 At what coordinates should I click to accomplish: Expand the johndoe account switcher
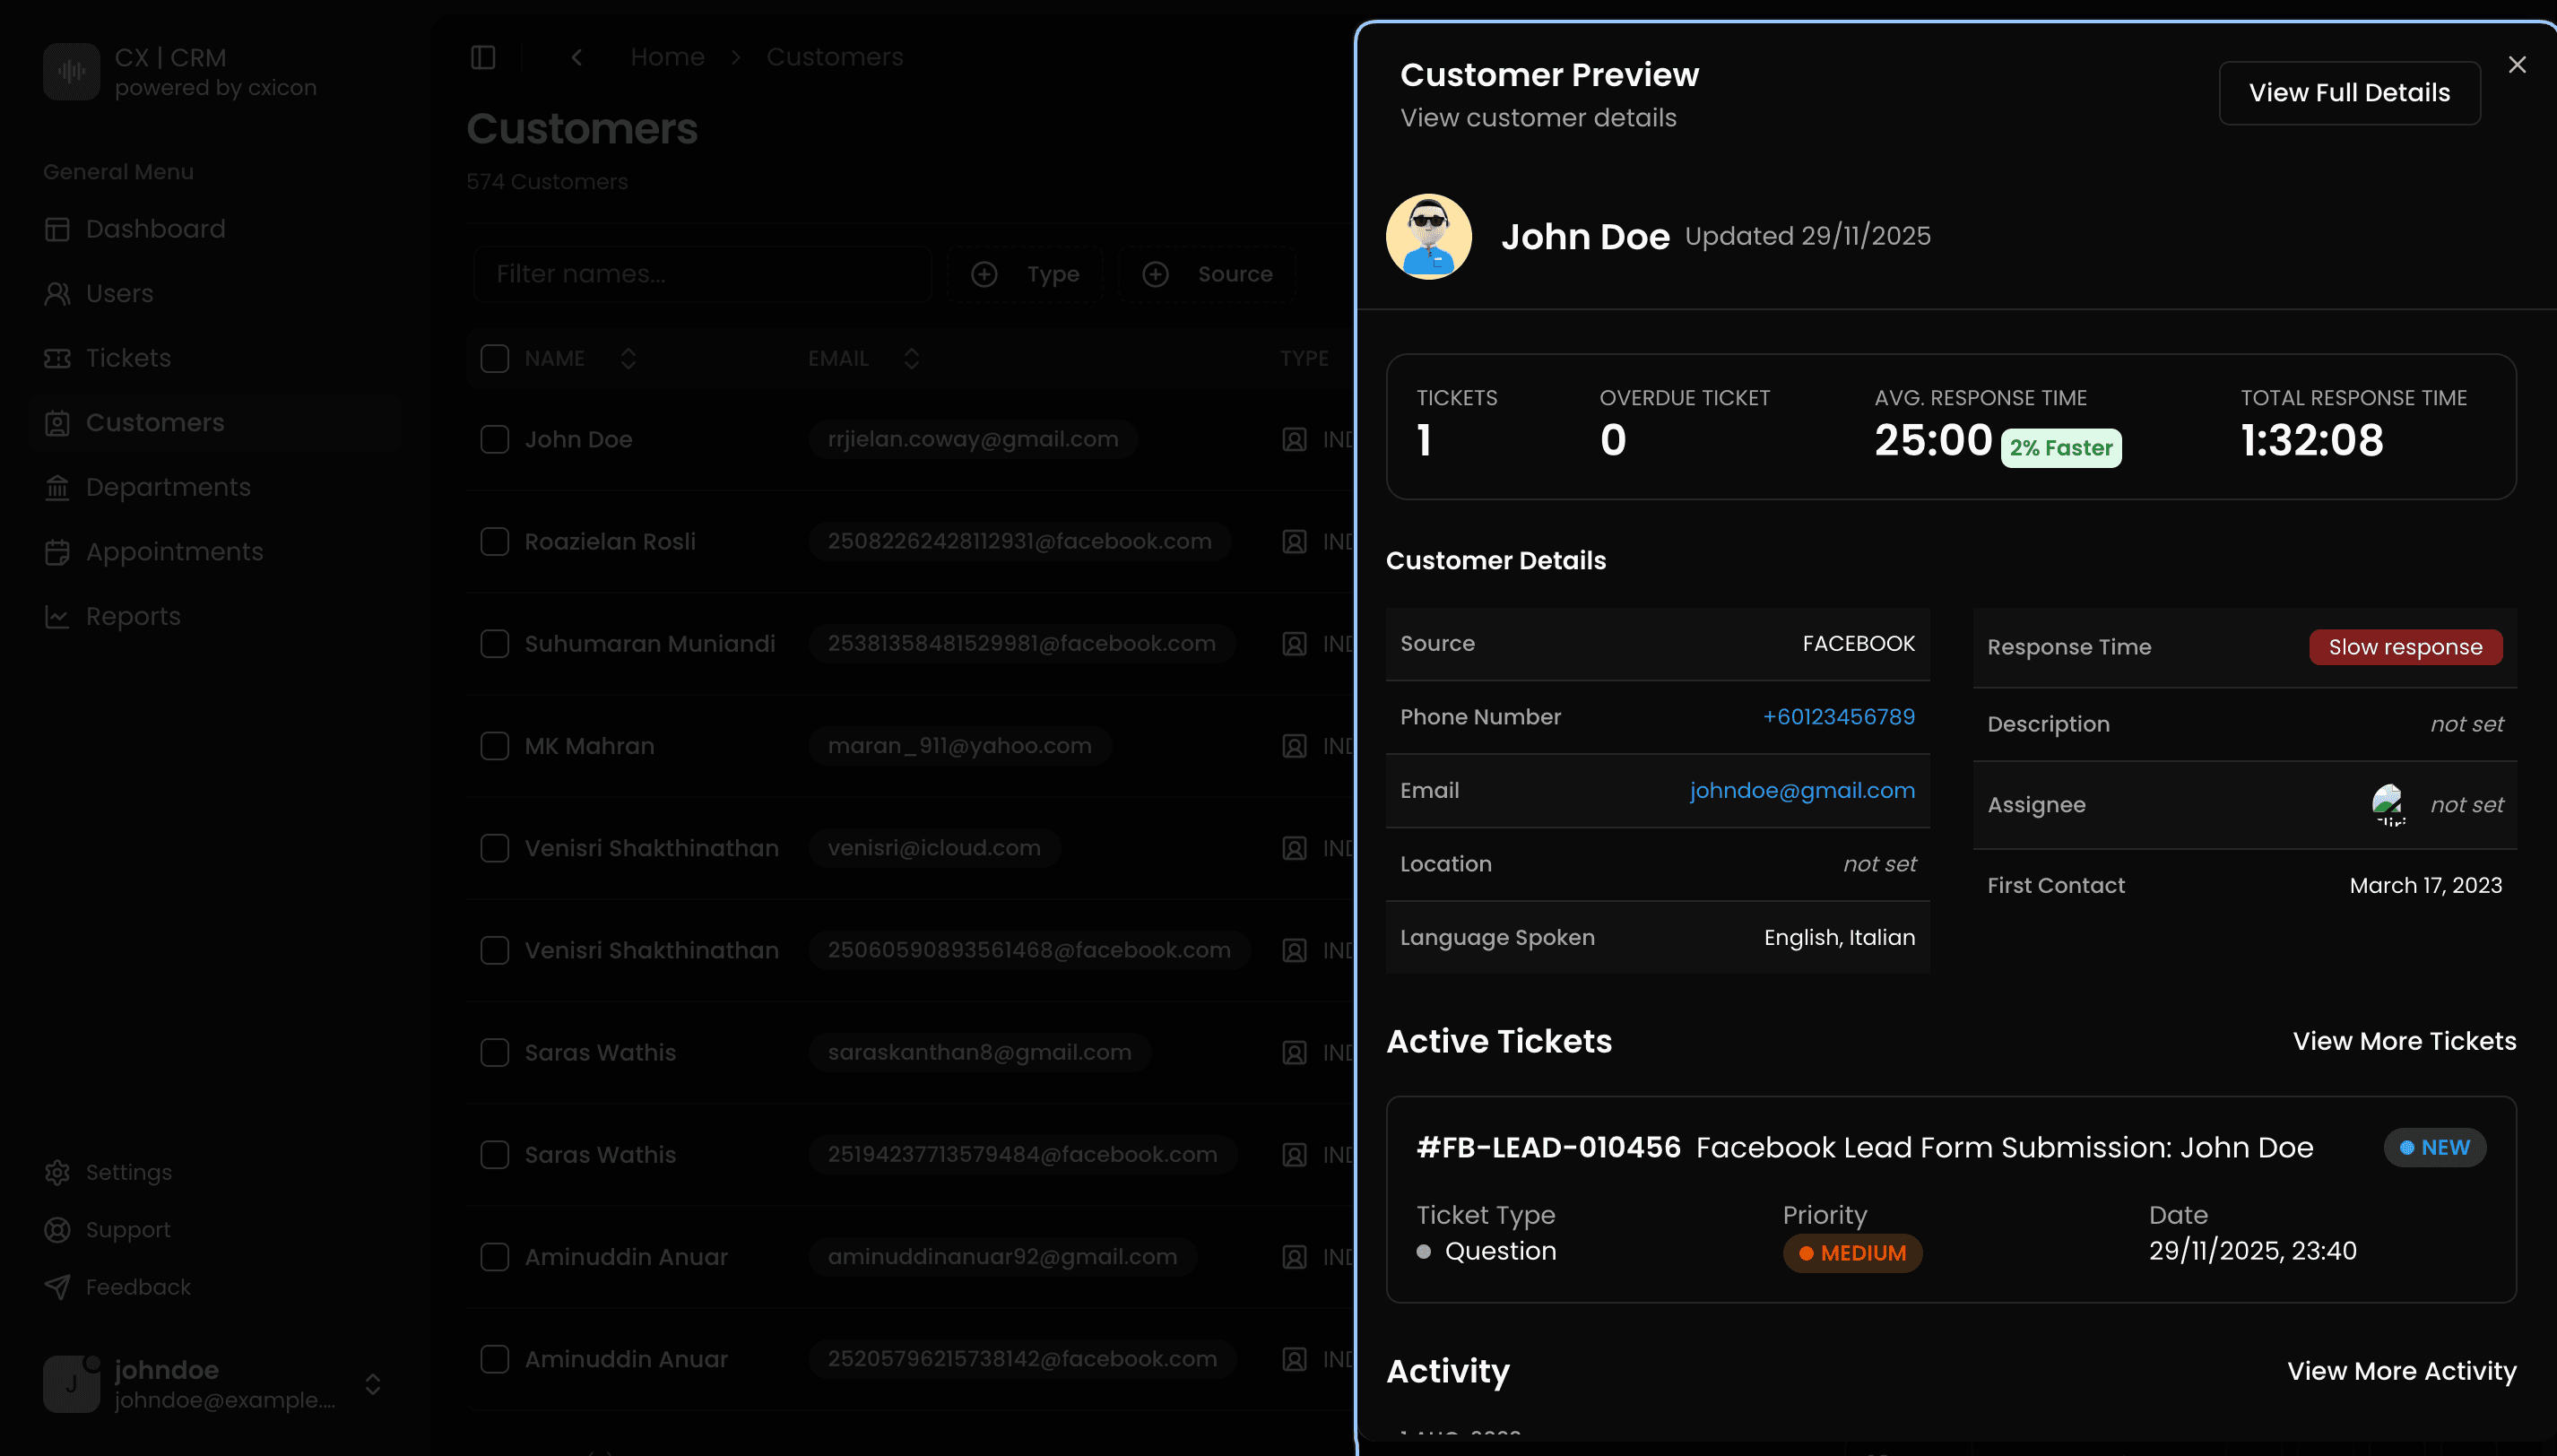tap(373, 1384)
